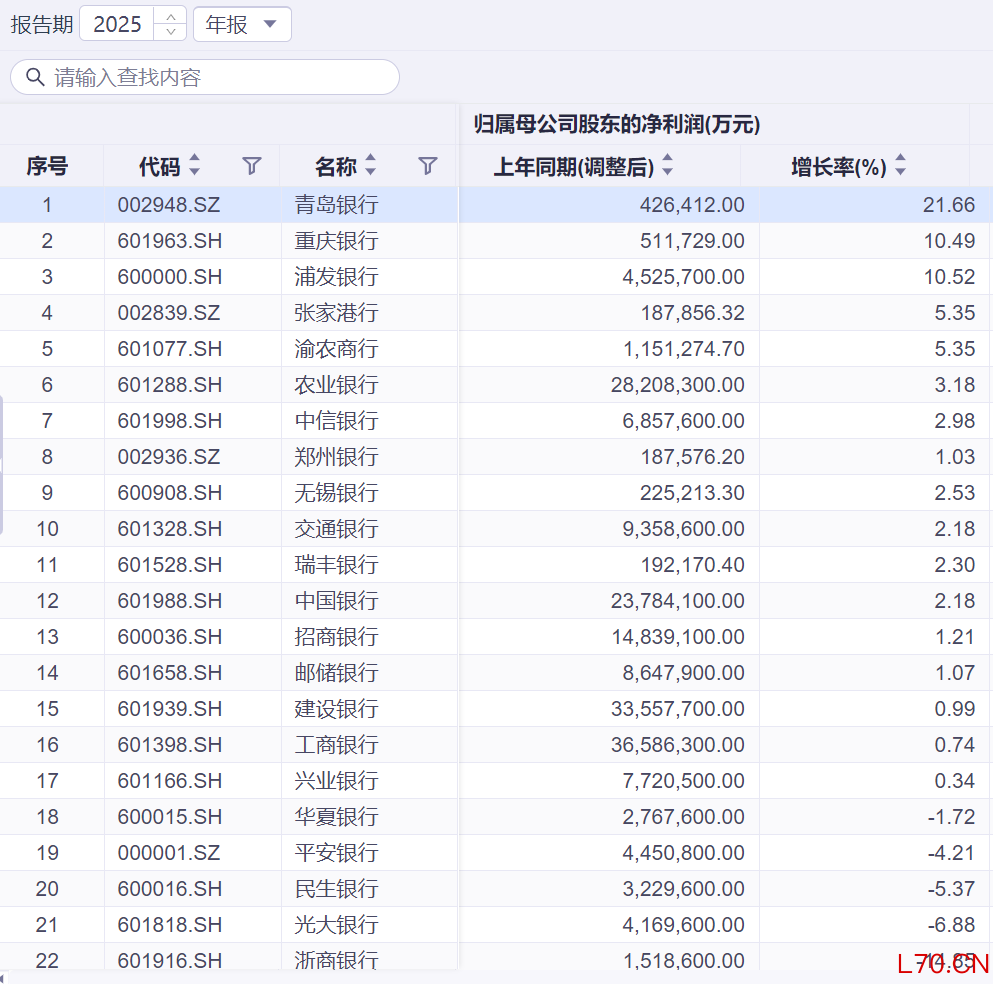The width and height of the screenshot is (993, 984).
Task: Select the 青岛银行 row name
Action: pos(336,205)
